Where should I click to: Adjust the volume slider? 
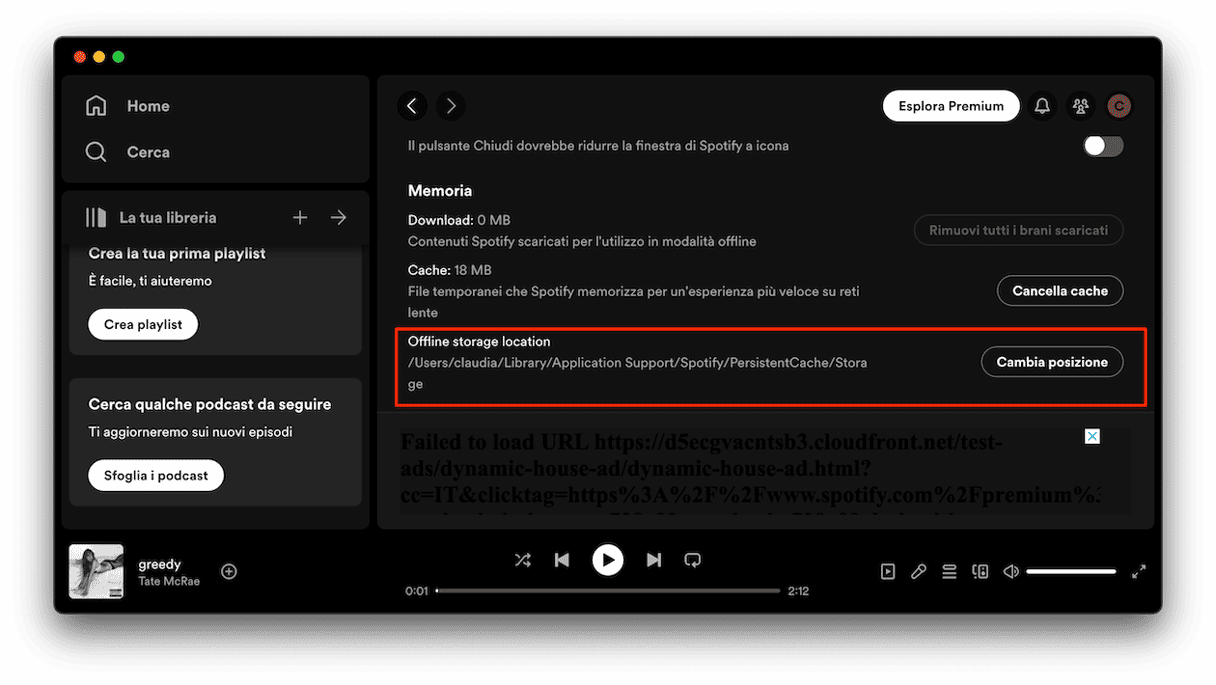pos(1070,572)
